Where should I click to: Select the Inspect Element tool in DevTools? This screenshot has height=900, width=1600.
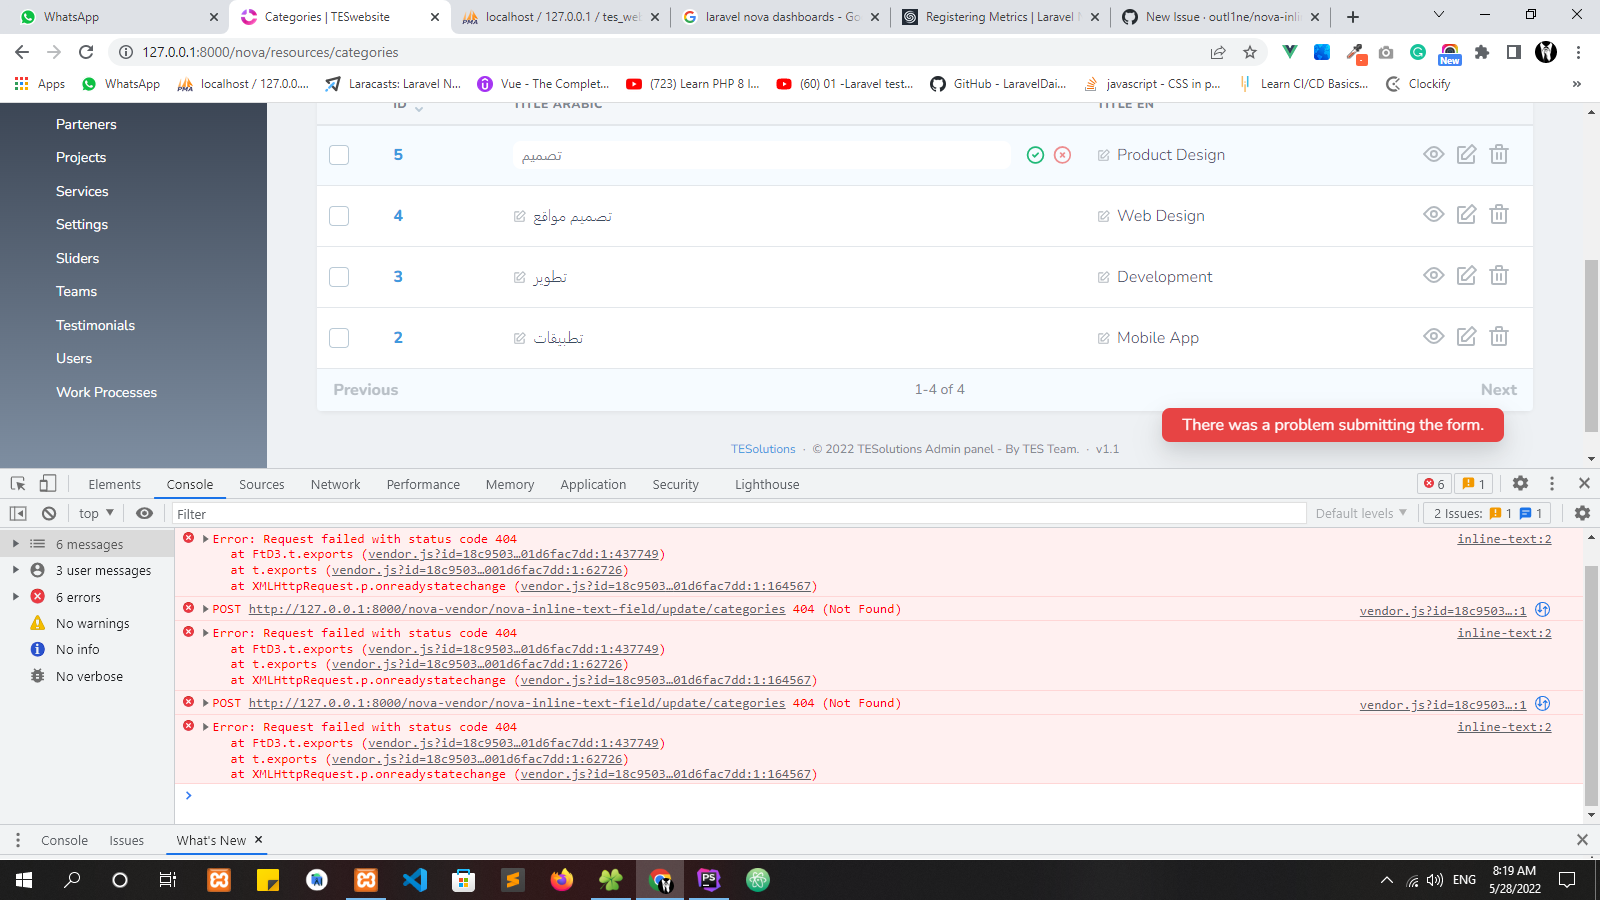16,483
